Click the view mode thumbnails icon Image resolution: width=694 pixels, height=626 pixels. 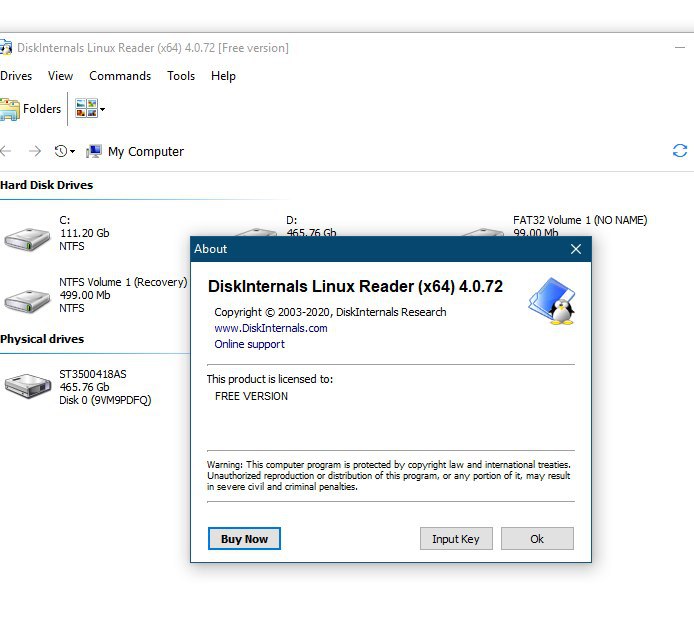coord(86,108)
